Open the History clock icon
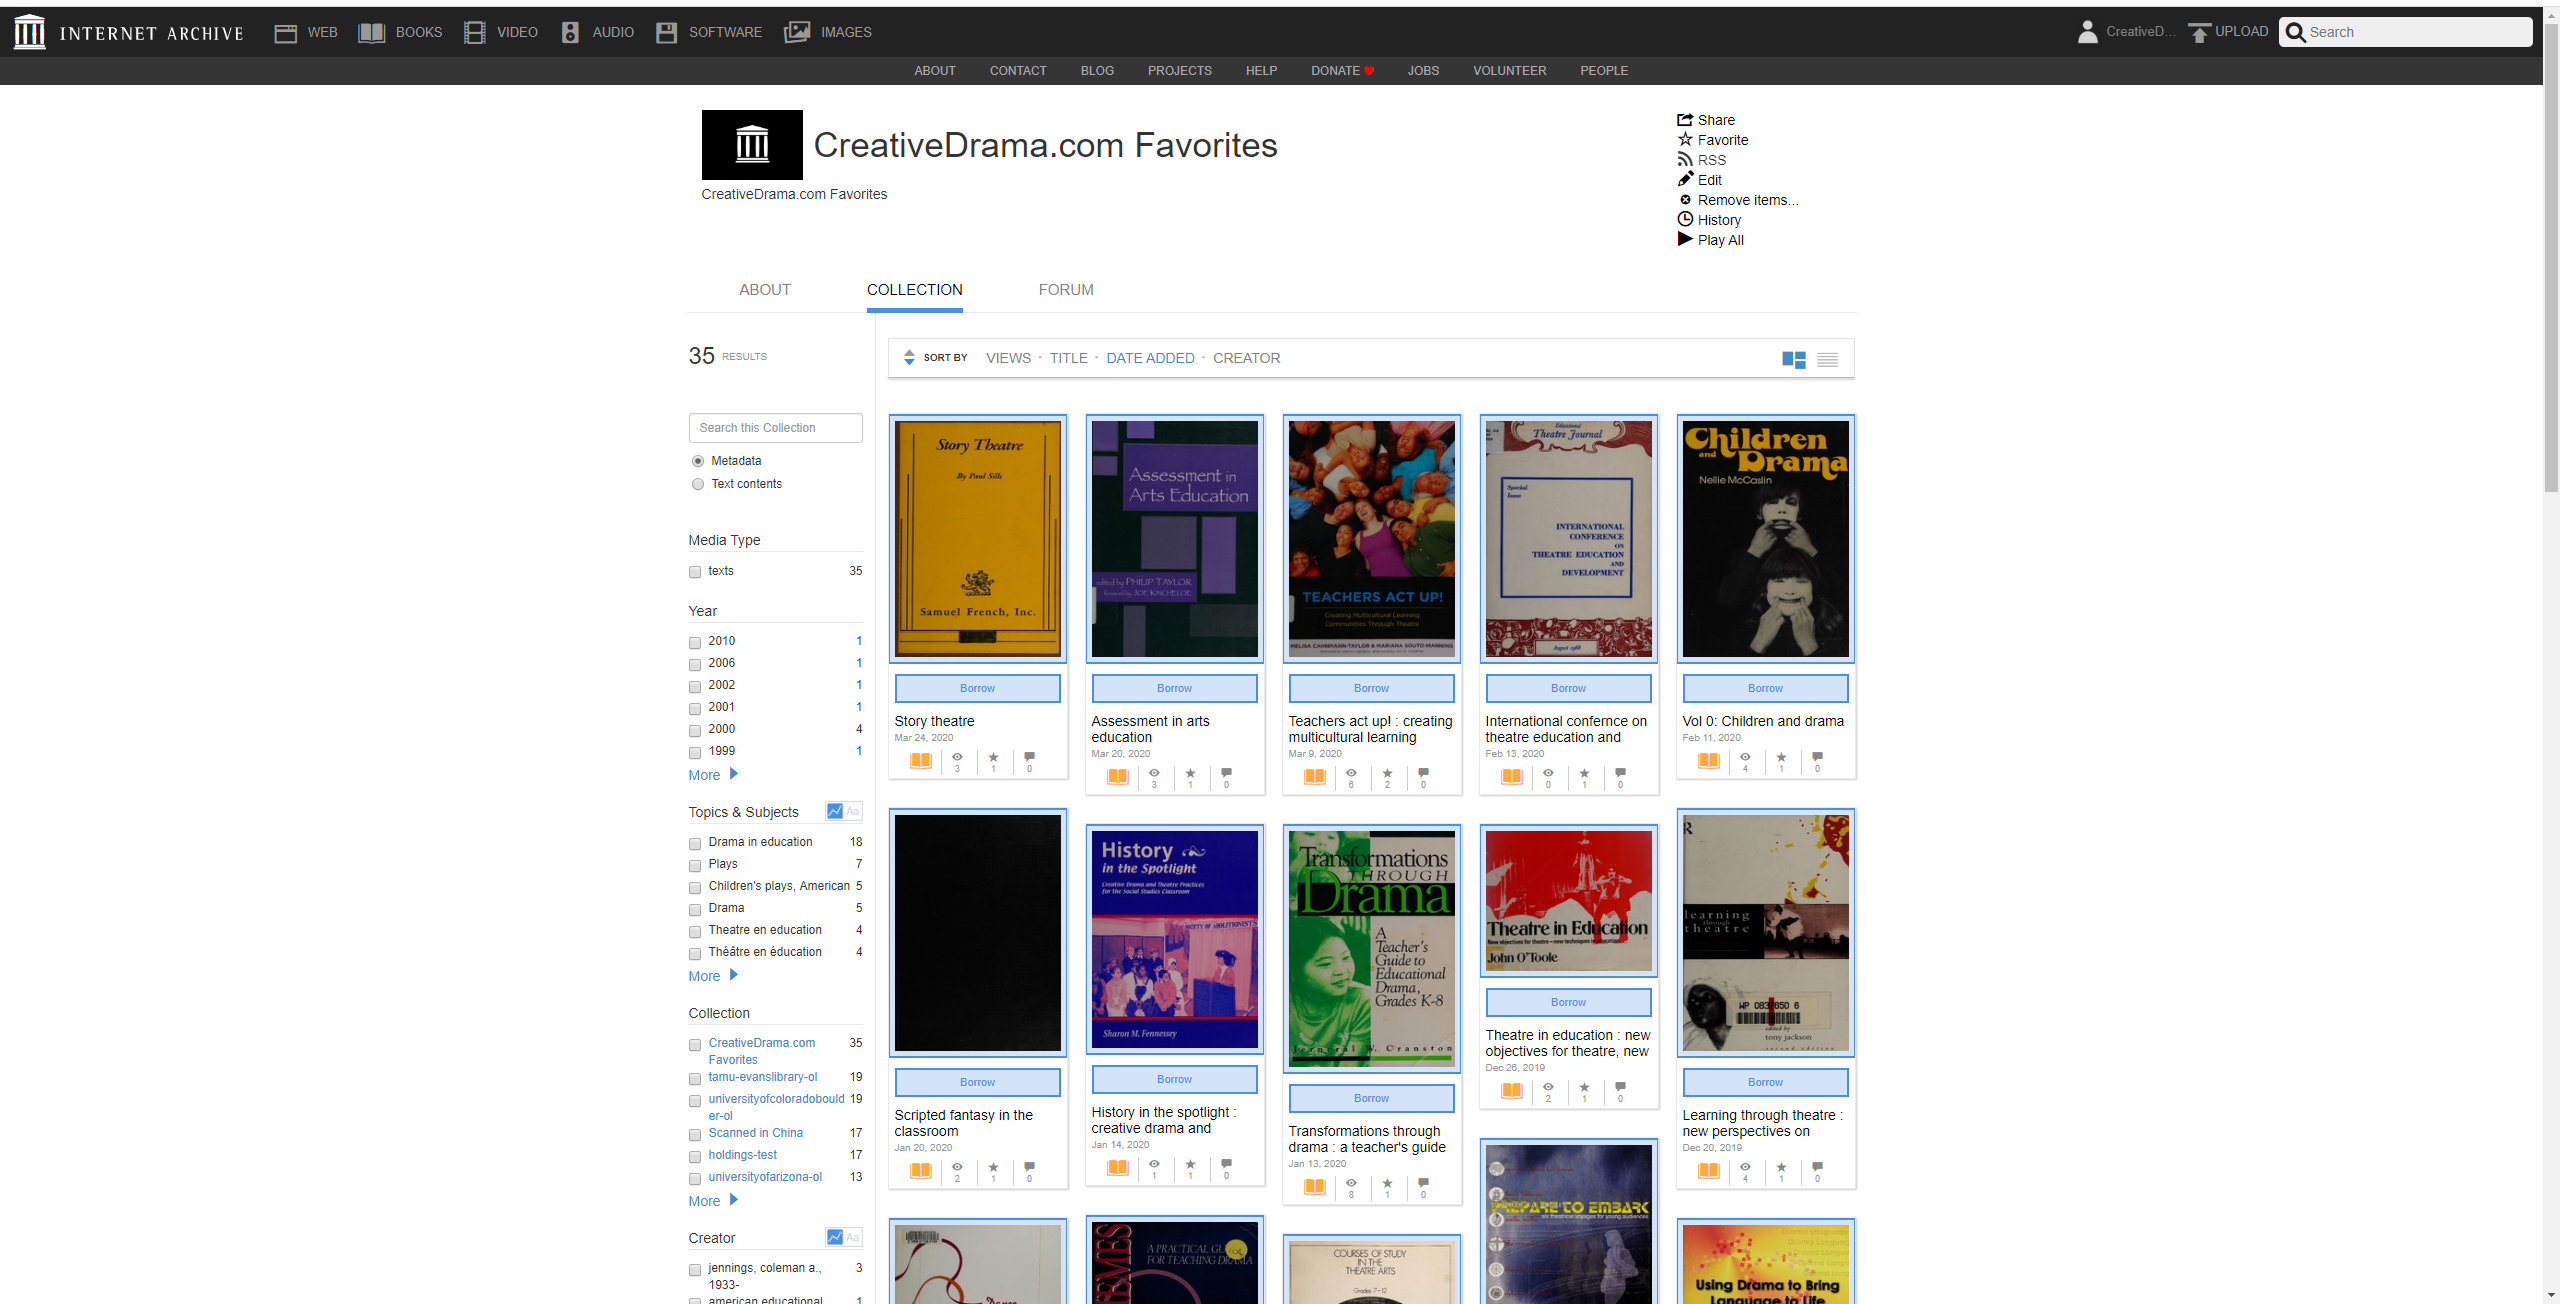This screenshot has width=2560, height=1304. coord(1685,219)
